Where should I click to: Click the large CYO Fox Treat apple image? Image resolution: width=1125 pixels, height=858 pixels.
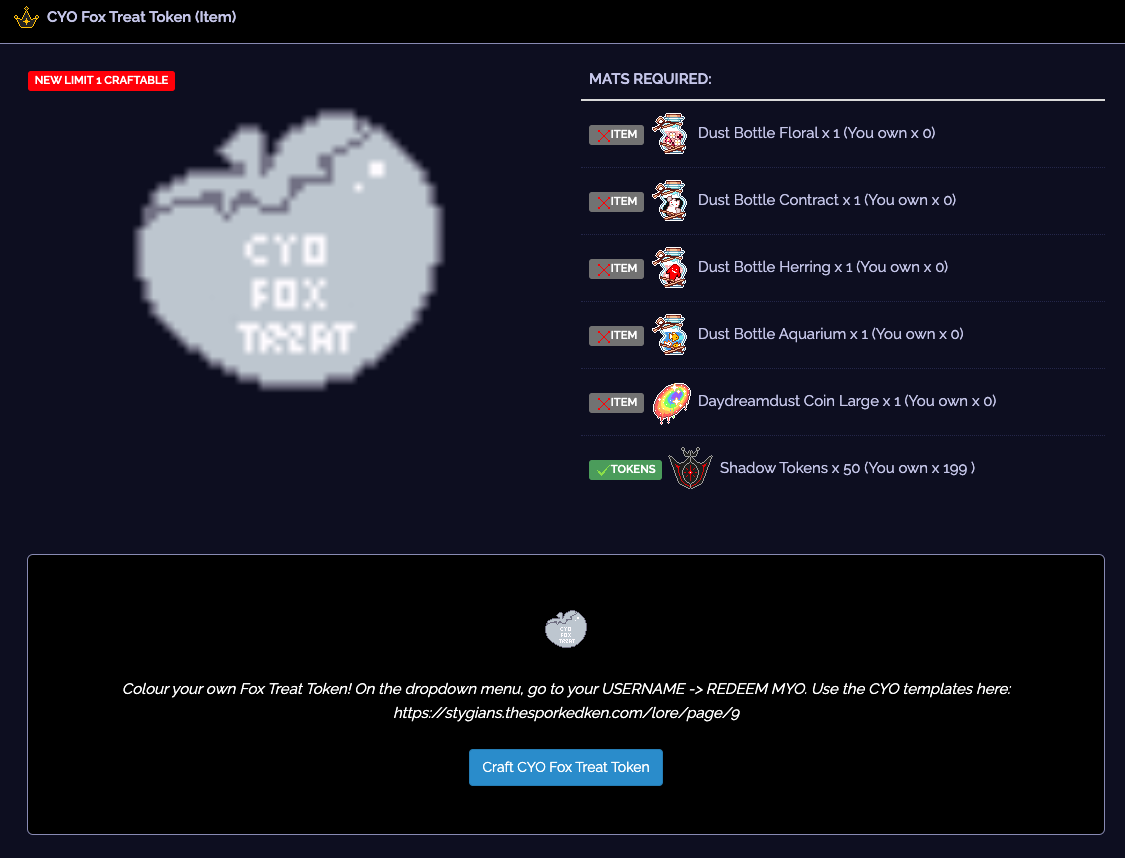tap(288, 250)
